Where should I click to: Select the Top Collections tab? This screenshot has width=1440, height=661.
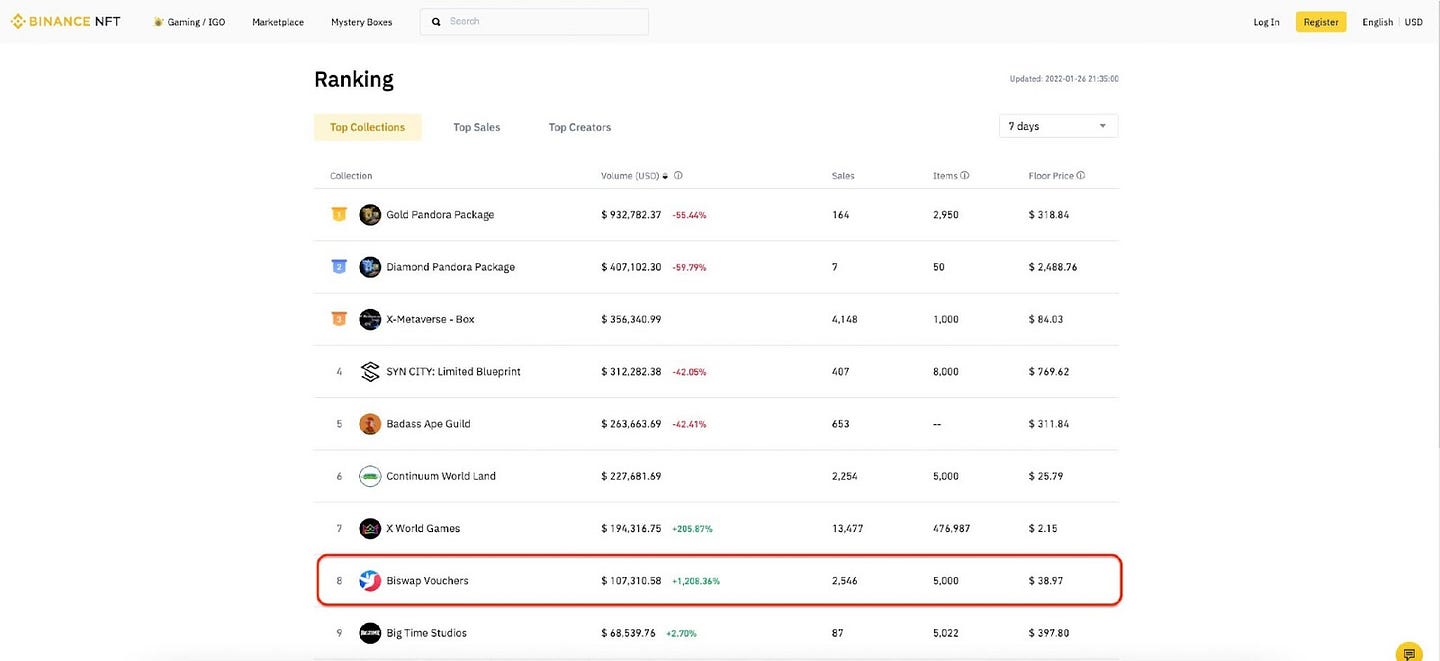coord(368,127)
